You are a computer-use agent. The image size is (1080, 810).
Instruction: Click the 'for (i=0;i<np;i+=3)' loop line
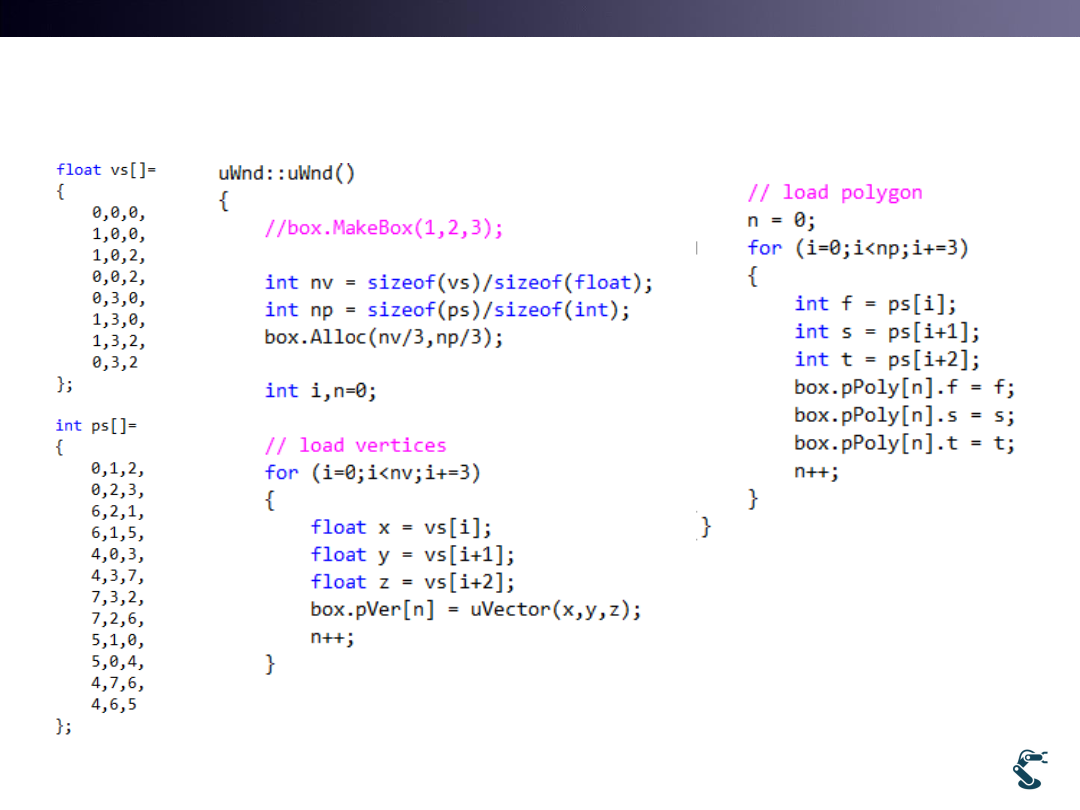(x=857, y=247)
